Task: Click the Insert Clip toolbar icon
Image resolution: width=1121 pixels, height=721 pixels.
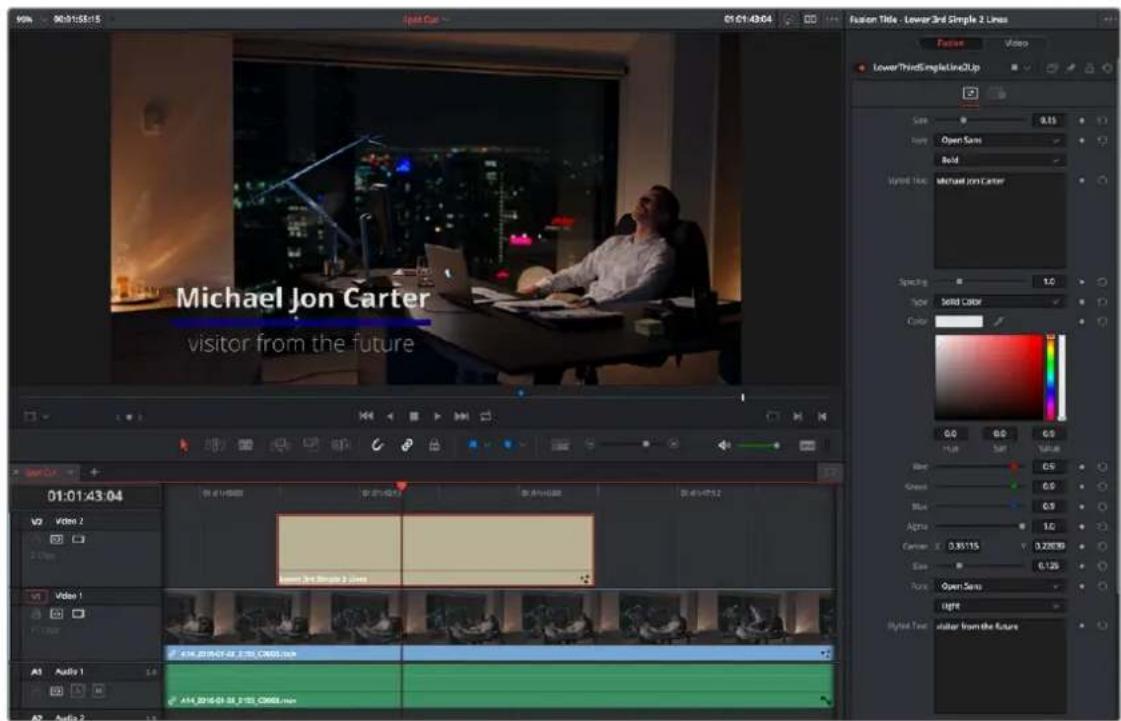Action: coord(279,445)
